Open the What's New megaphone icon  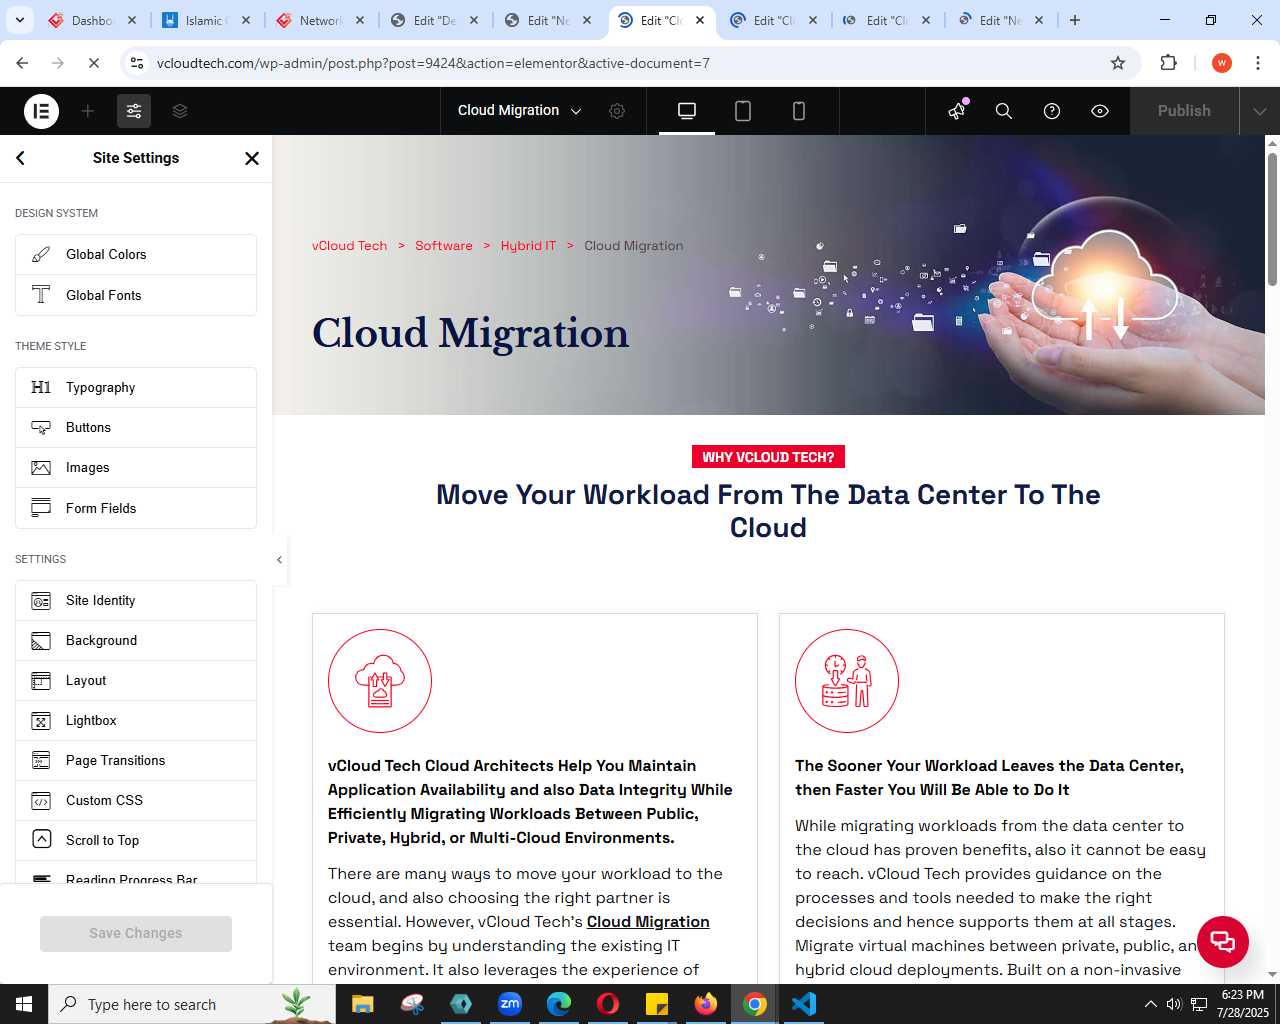(x=958, y=110)
